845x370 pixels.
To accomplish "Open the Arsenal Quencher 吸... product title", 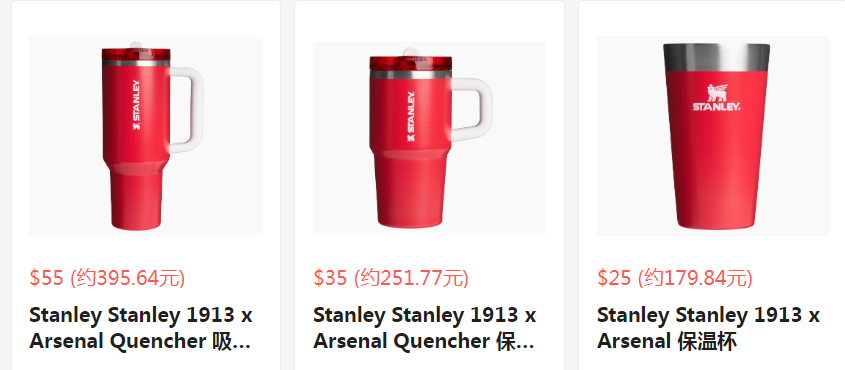I will click(x=141, y=328).
